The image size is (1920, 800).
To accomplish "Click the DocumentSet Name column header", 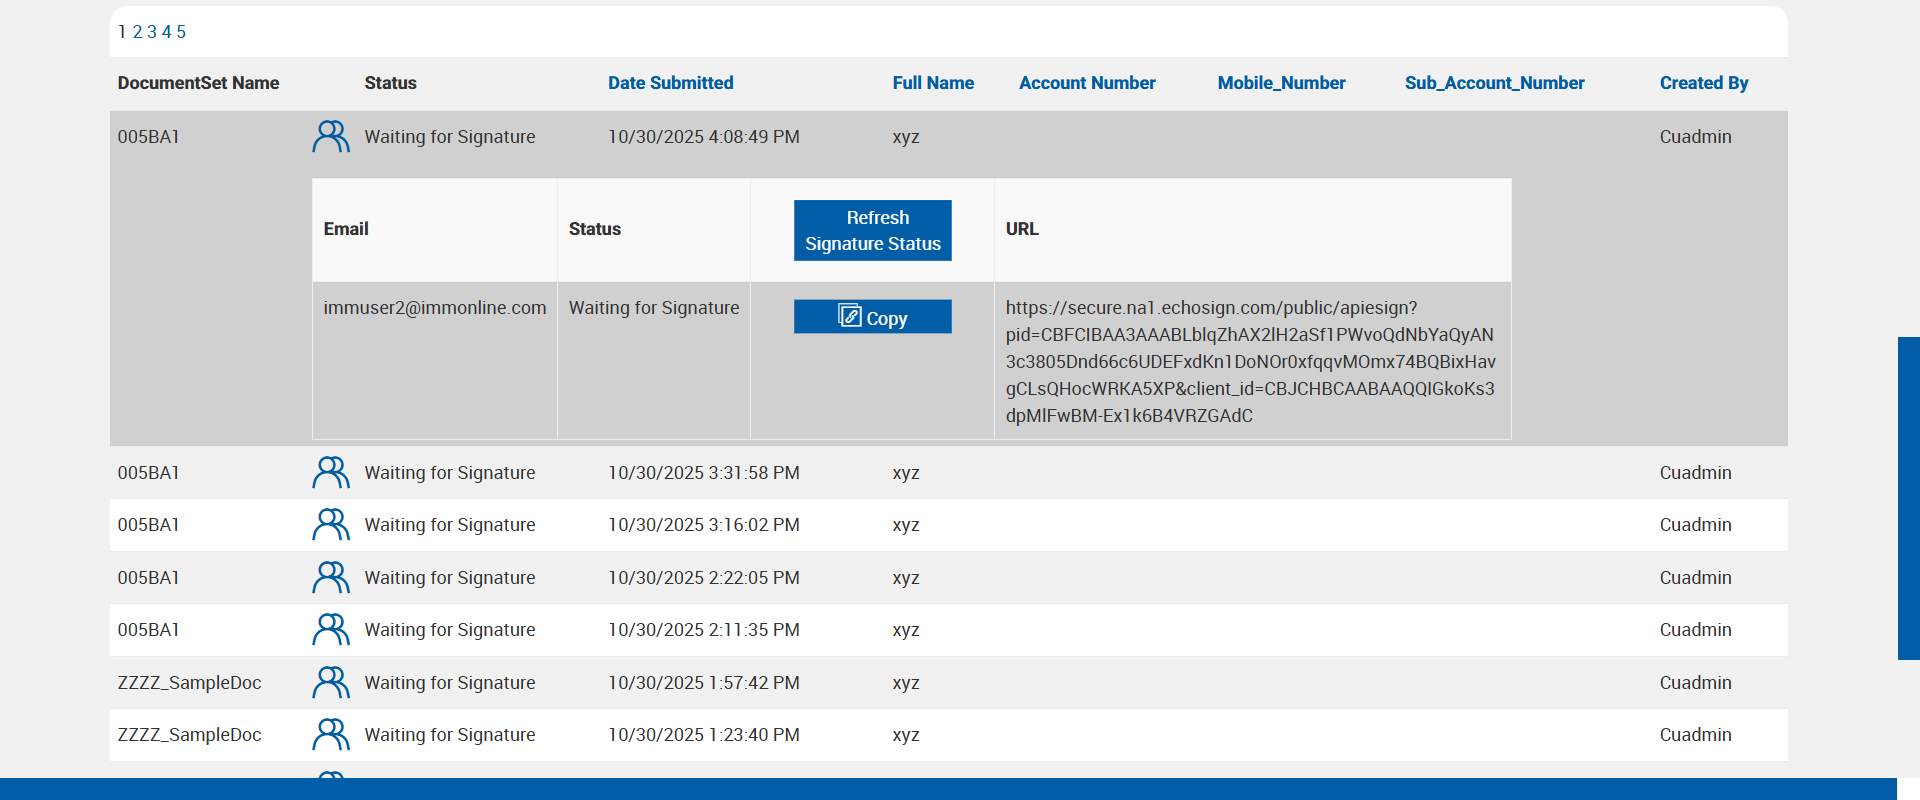I will [x=198, y=83].
